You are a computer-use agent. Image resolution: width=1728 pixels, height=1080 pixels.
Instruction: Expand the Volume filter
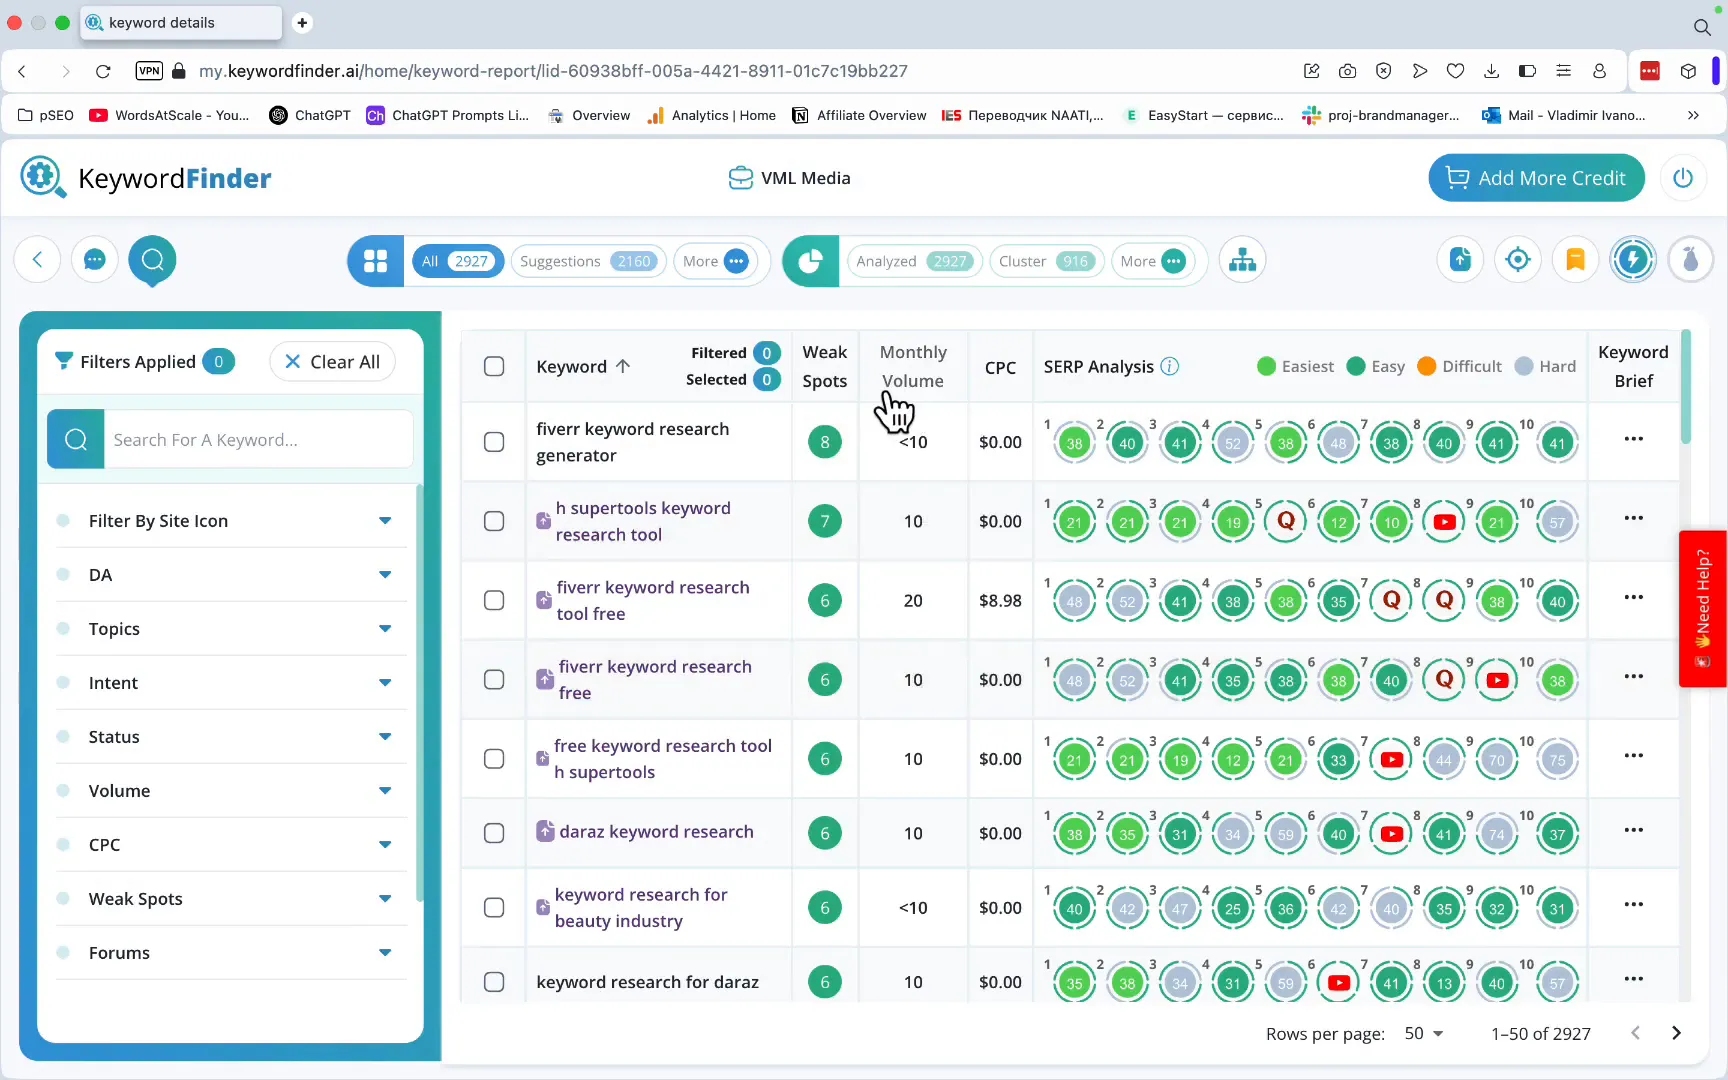(231, 791)
